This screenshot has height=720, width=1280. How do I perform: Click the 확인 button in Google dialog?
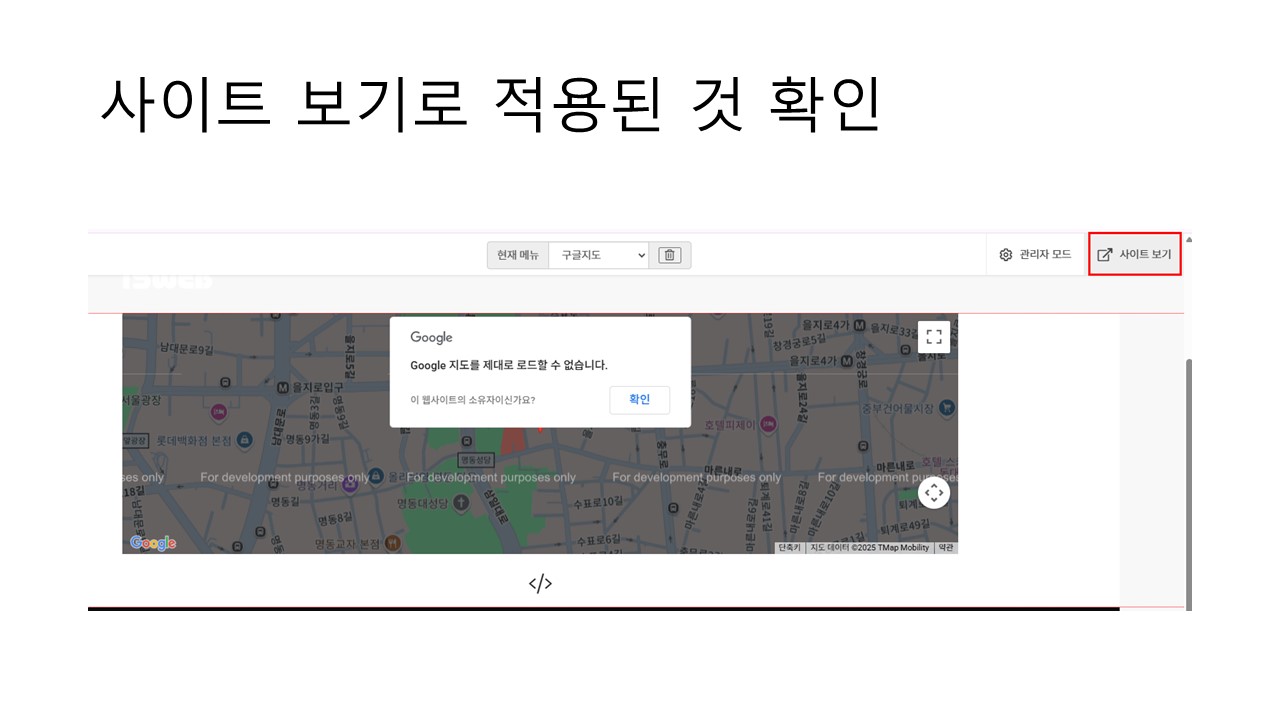tap(640, 400)
